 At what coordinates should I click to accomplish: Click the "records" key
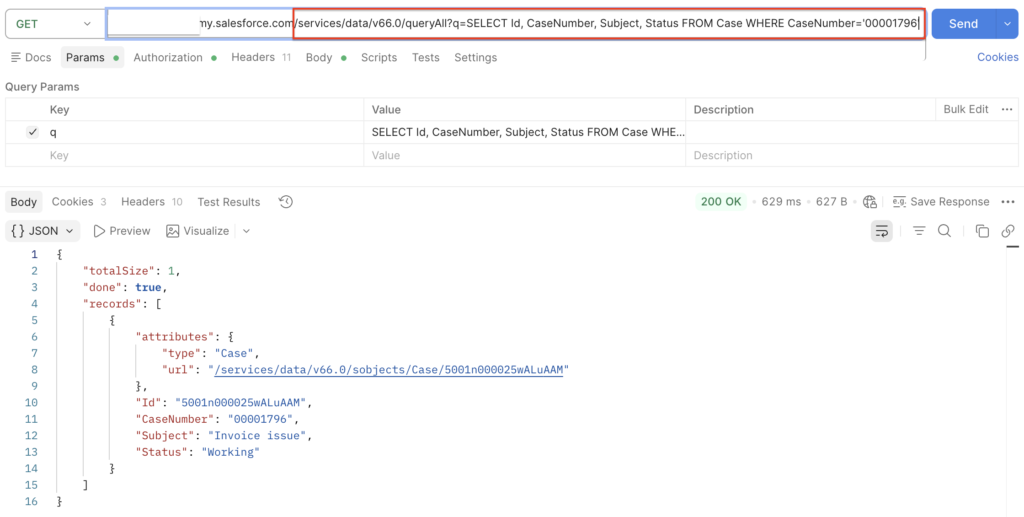112,304
